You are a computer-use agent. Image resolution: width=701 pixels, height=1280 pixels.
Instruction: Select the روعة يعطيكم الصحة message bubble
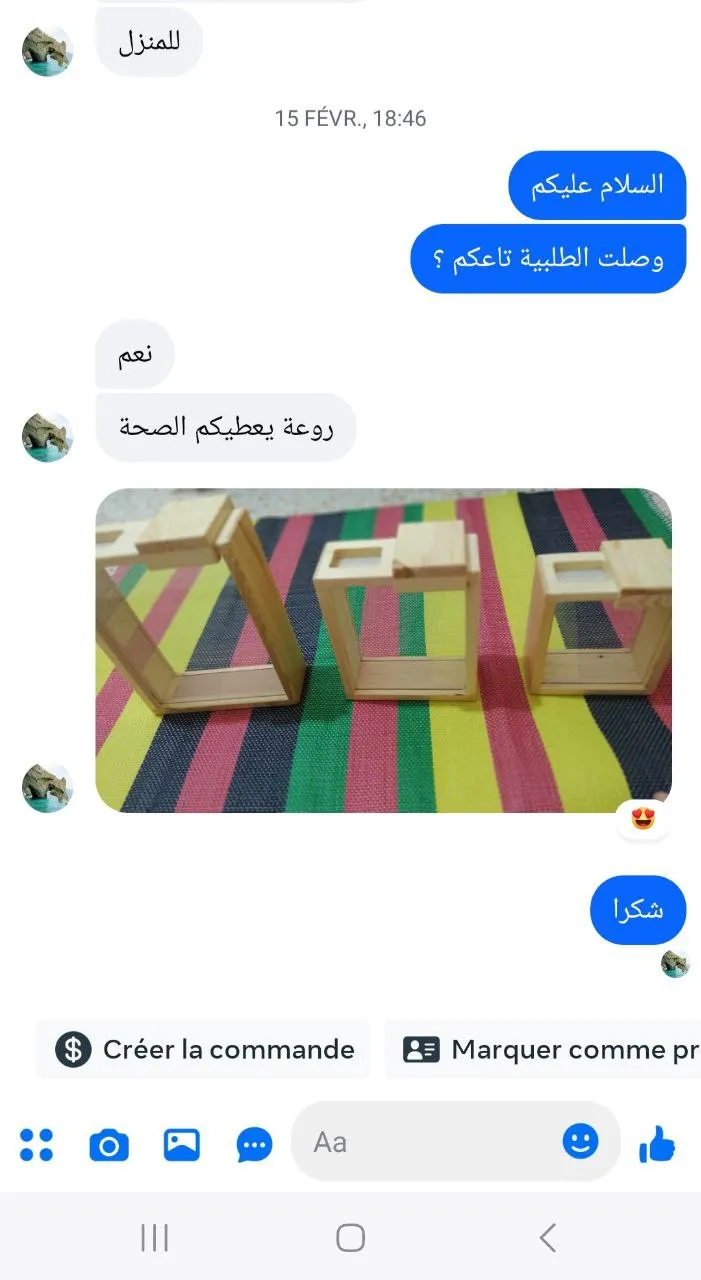tap(225, 428)
